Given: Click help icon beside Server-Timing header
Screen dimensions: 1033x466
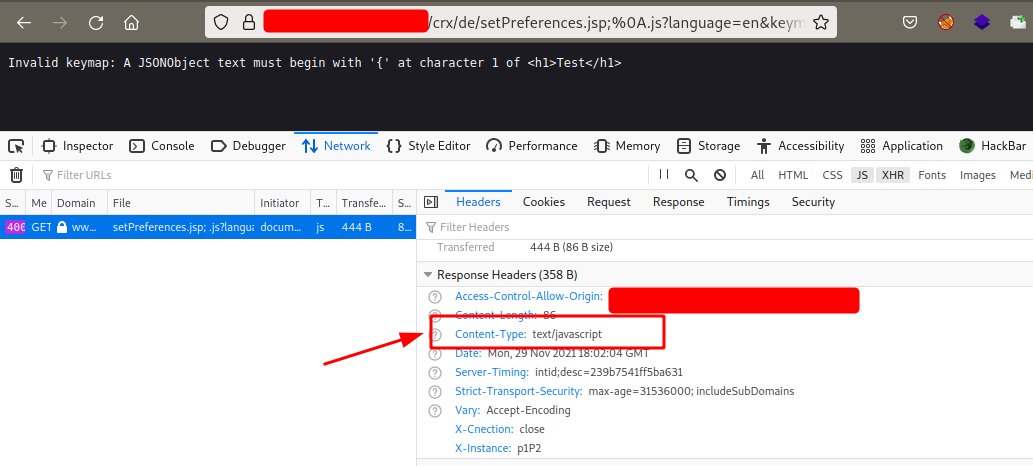Looking at the screenshot, I should [435, 372].
